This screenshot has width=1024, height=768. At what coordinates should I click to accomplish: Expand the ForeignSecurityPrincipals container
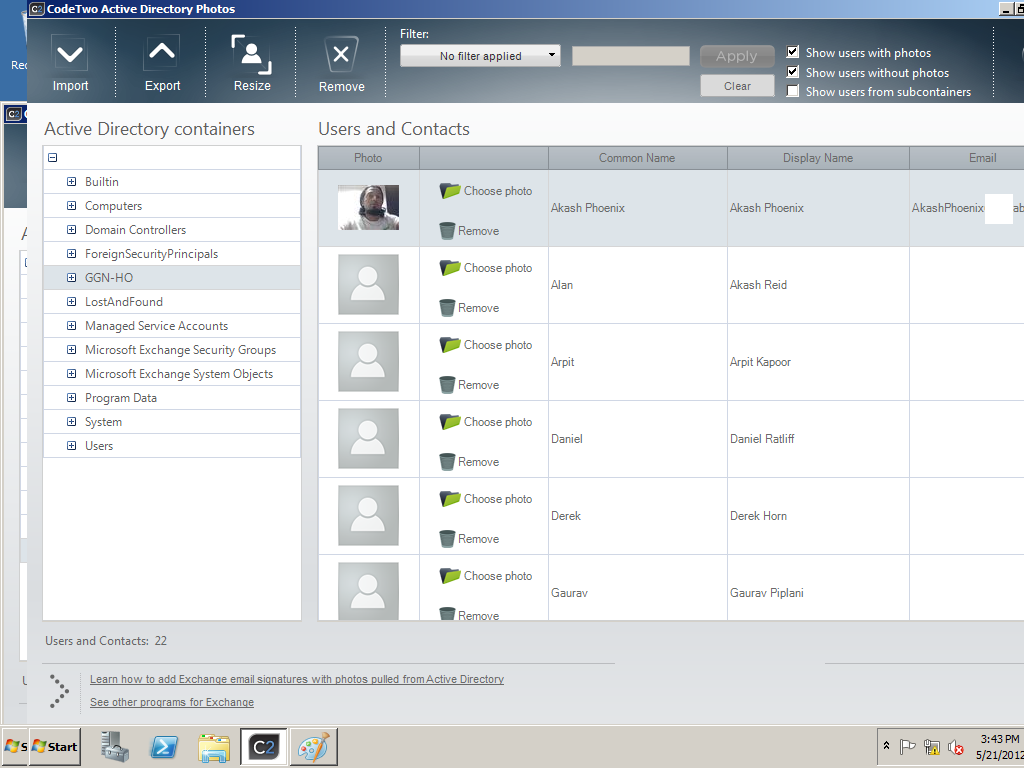tap(71, 253)
